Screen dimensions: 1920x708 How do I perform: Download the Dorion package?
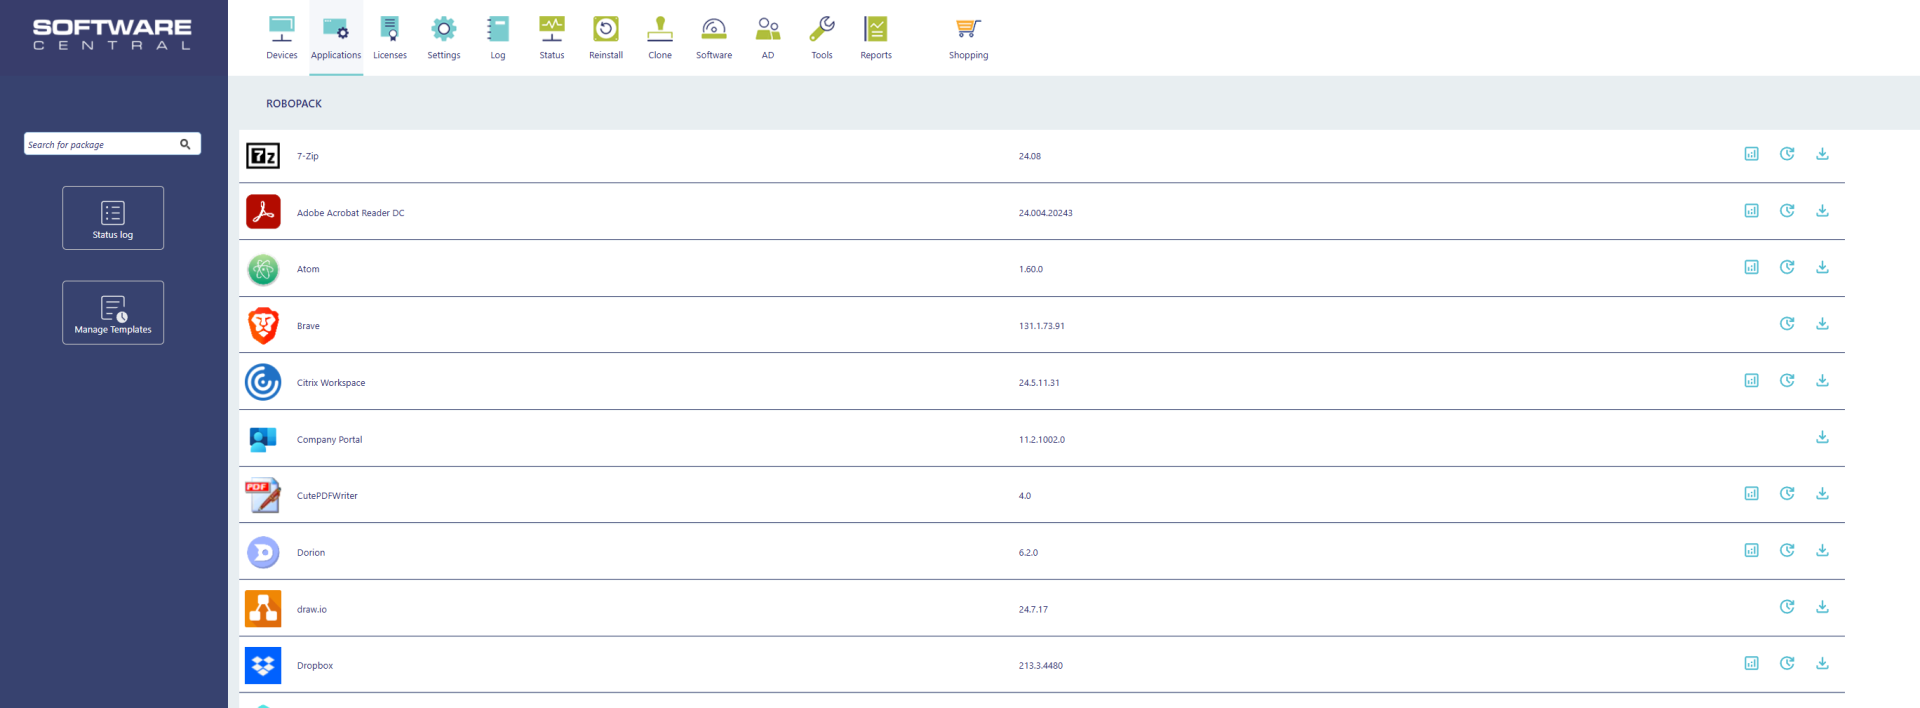pos(1822,551)
